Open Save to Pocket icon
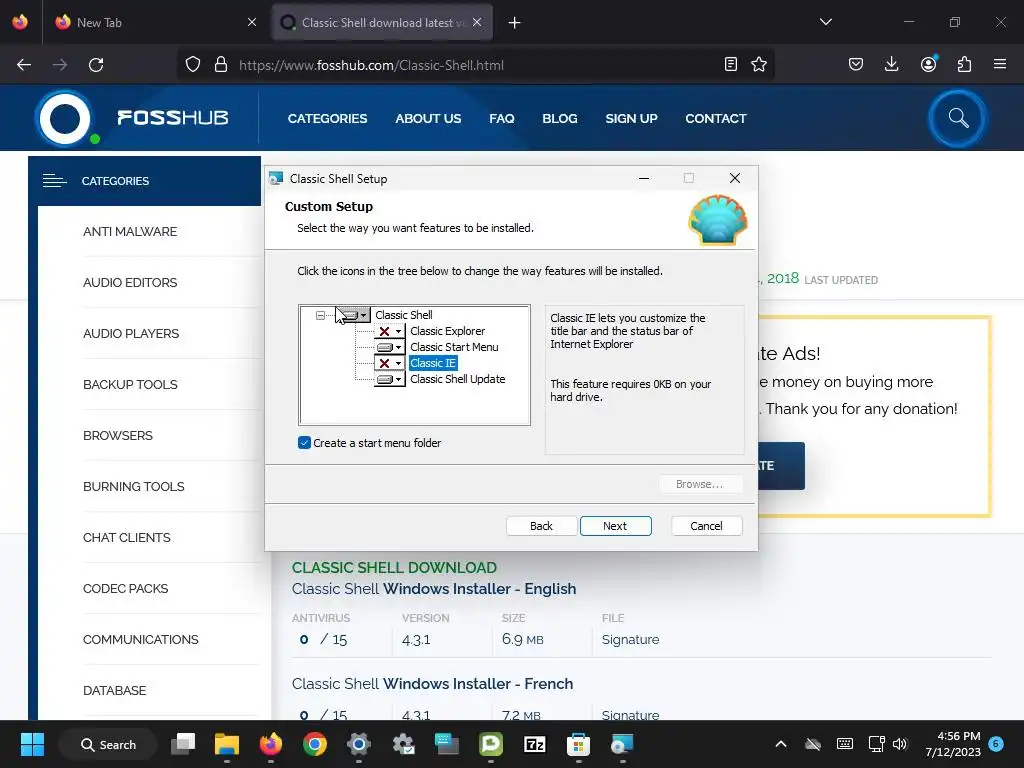Image resolution: width=1024 pixels, height=768 pixels. click(856, 65)
